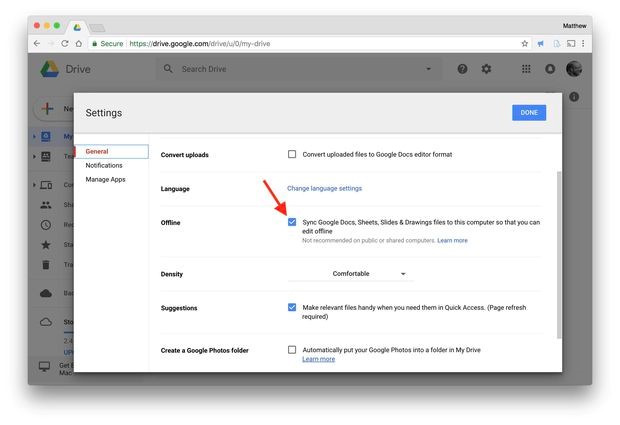Click the Drive settings gear icon
Screen dimensions: 620x425
[487, 69]
